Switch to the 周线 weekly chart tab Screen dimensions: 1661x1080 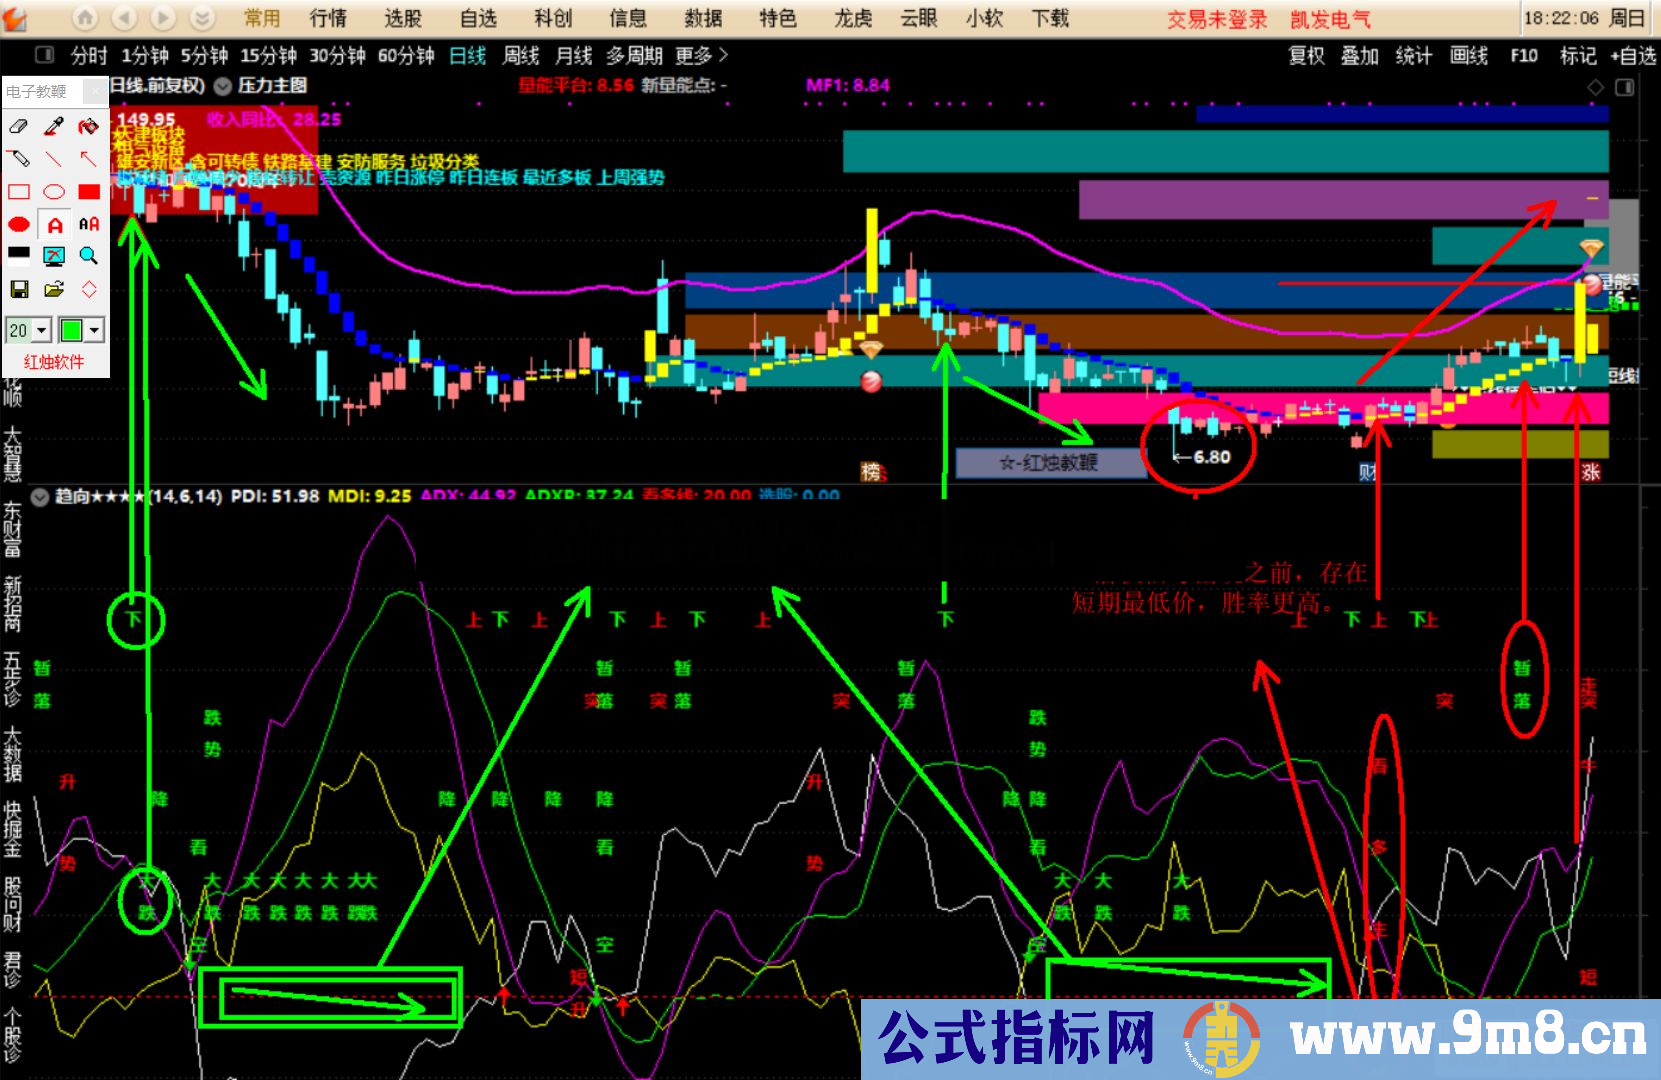pyautogui.click(x=520, y=57)
